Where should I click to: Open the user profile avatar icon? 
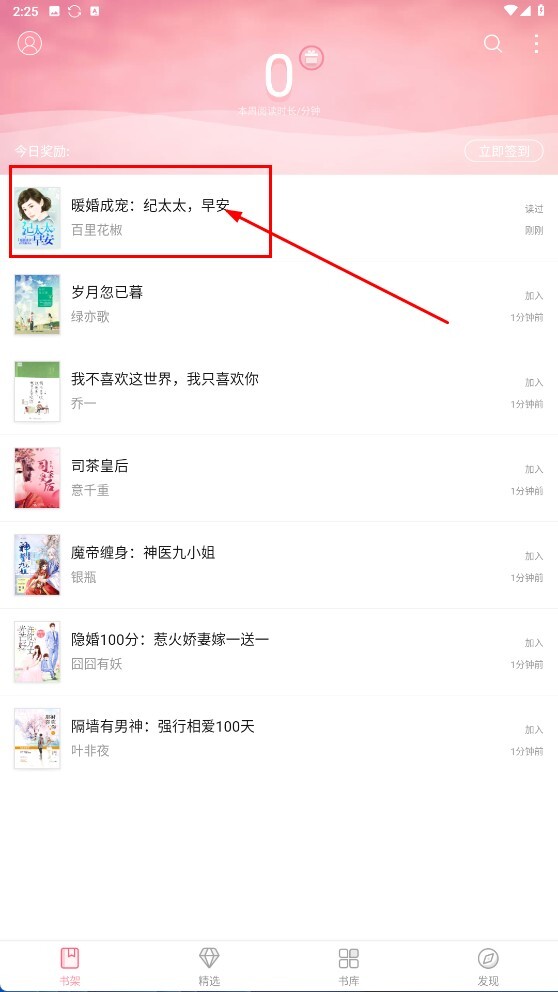[x=30, y=43]
